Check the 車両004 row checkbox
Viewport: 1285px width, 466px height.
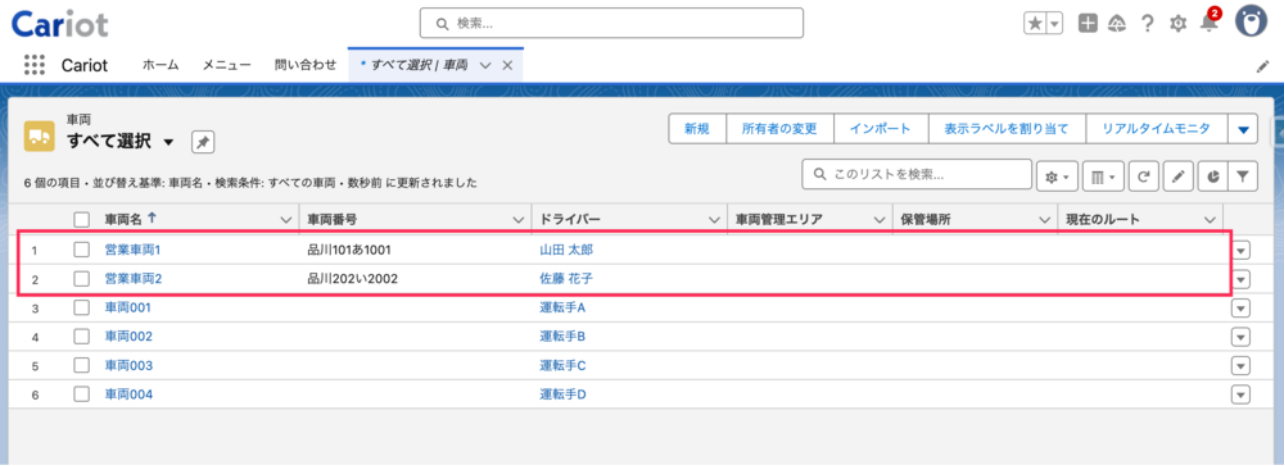pos(82,394)
